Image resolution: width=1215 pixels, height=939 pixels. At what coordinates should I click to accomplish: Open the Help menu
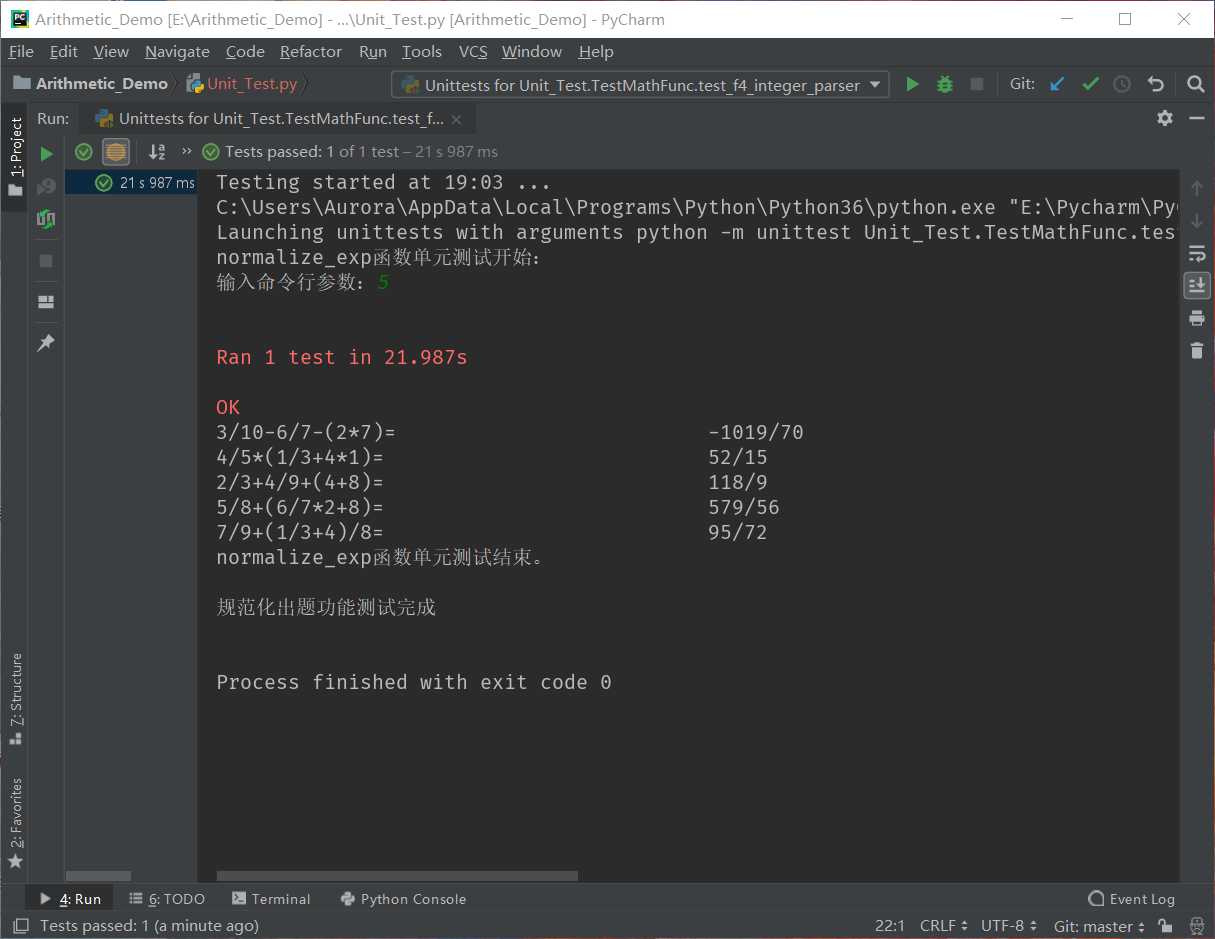click(x=596, y=52)
